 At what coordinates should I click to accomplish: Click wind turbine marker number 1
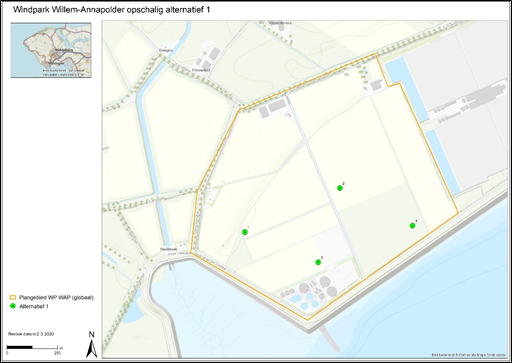coord(245,232)
